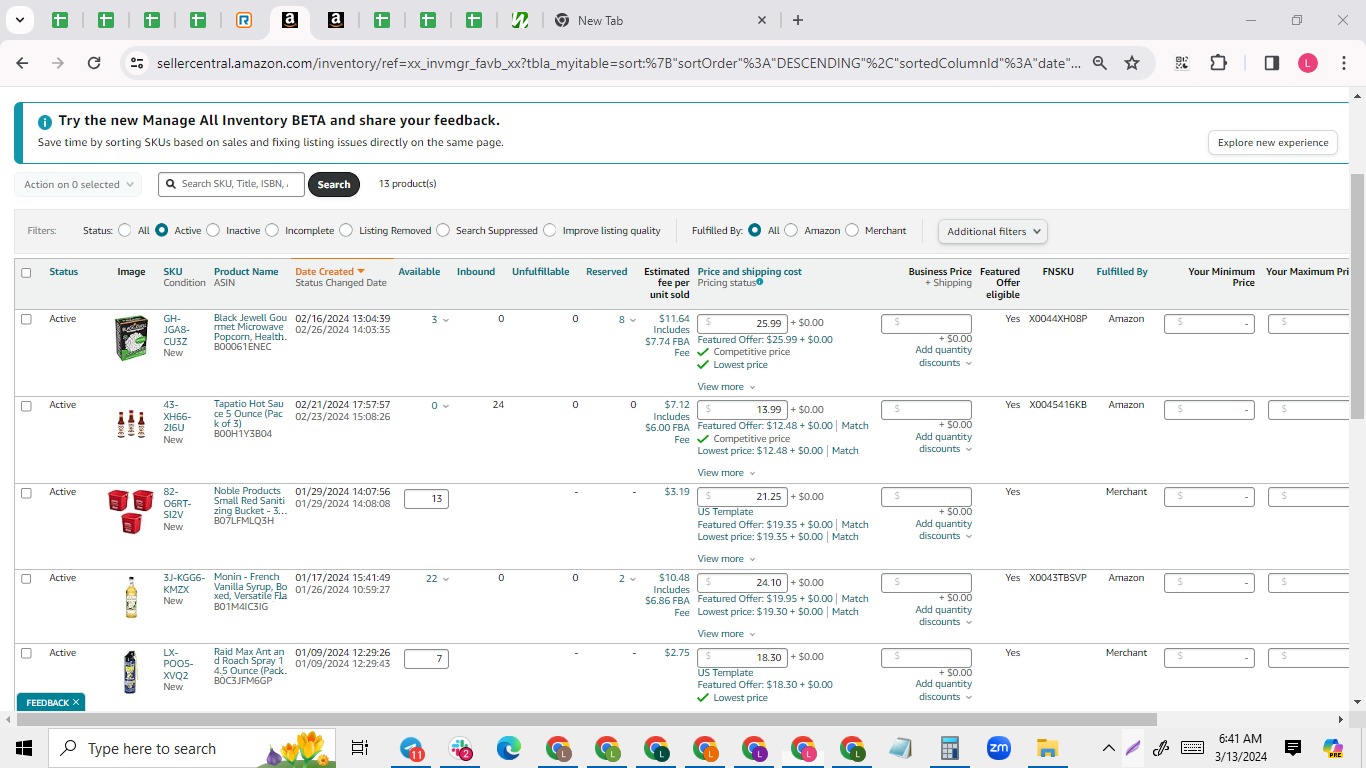Open the Chrome extensions puzzle icon
The image size is (1366, 768).
(1218, 63)
